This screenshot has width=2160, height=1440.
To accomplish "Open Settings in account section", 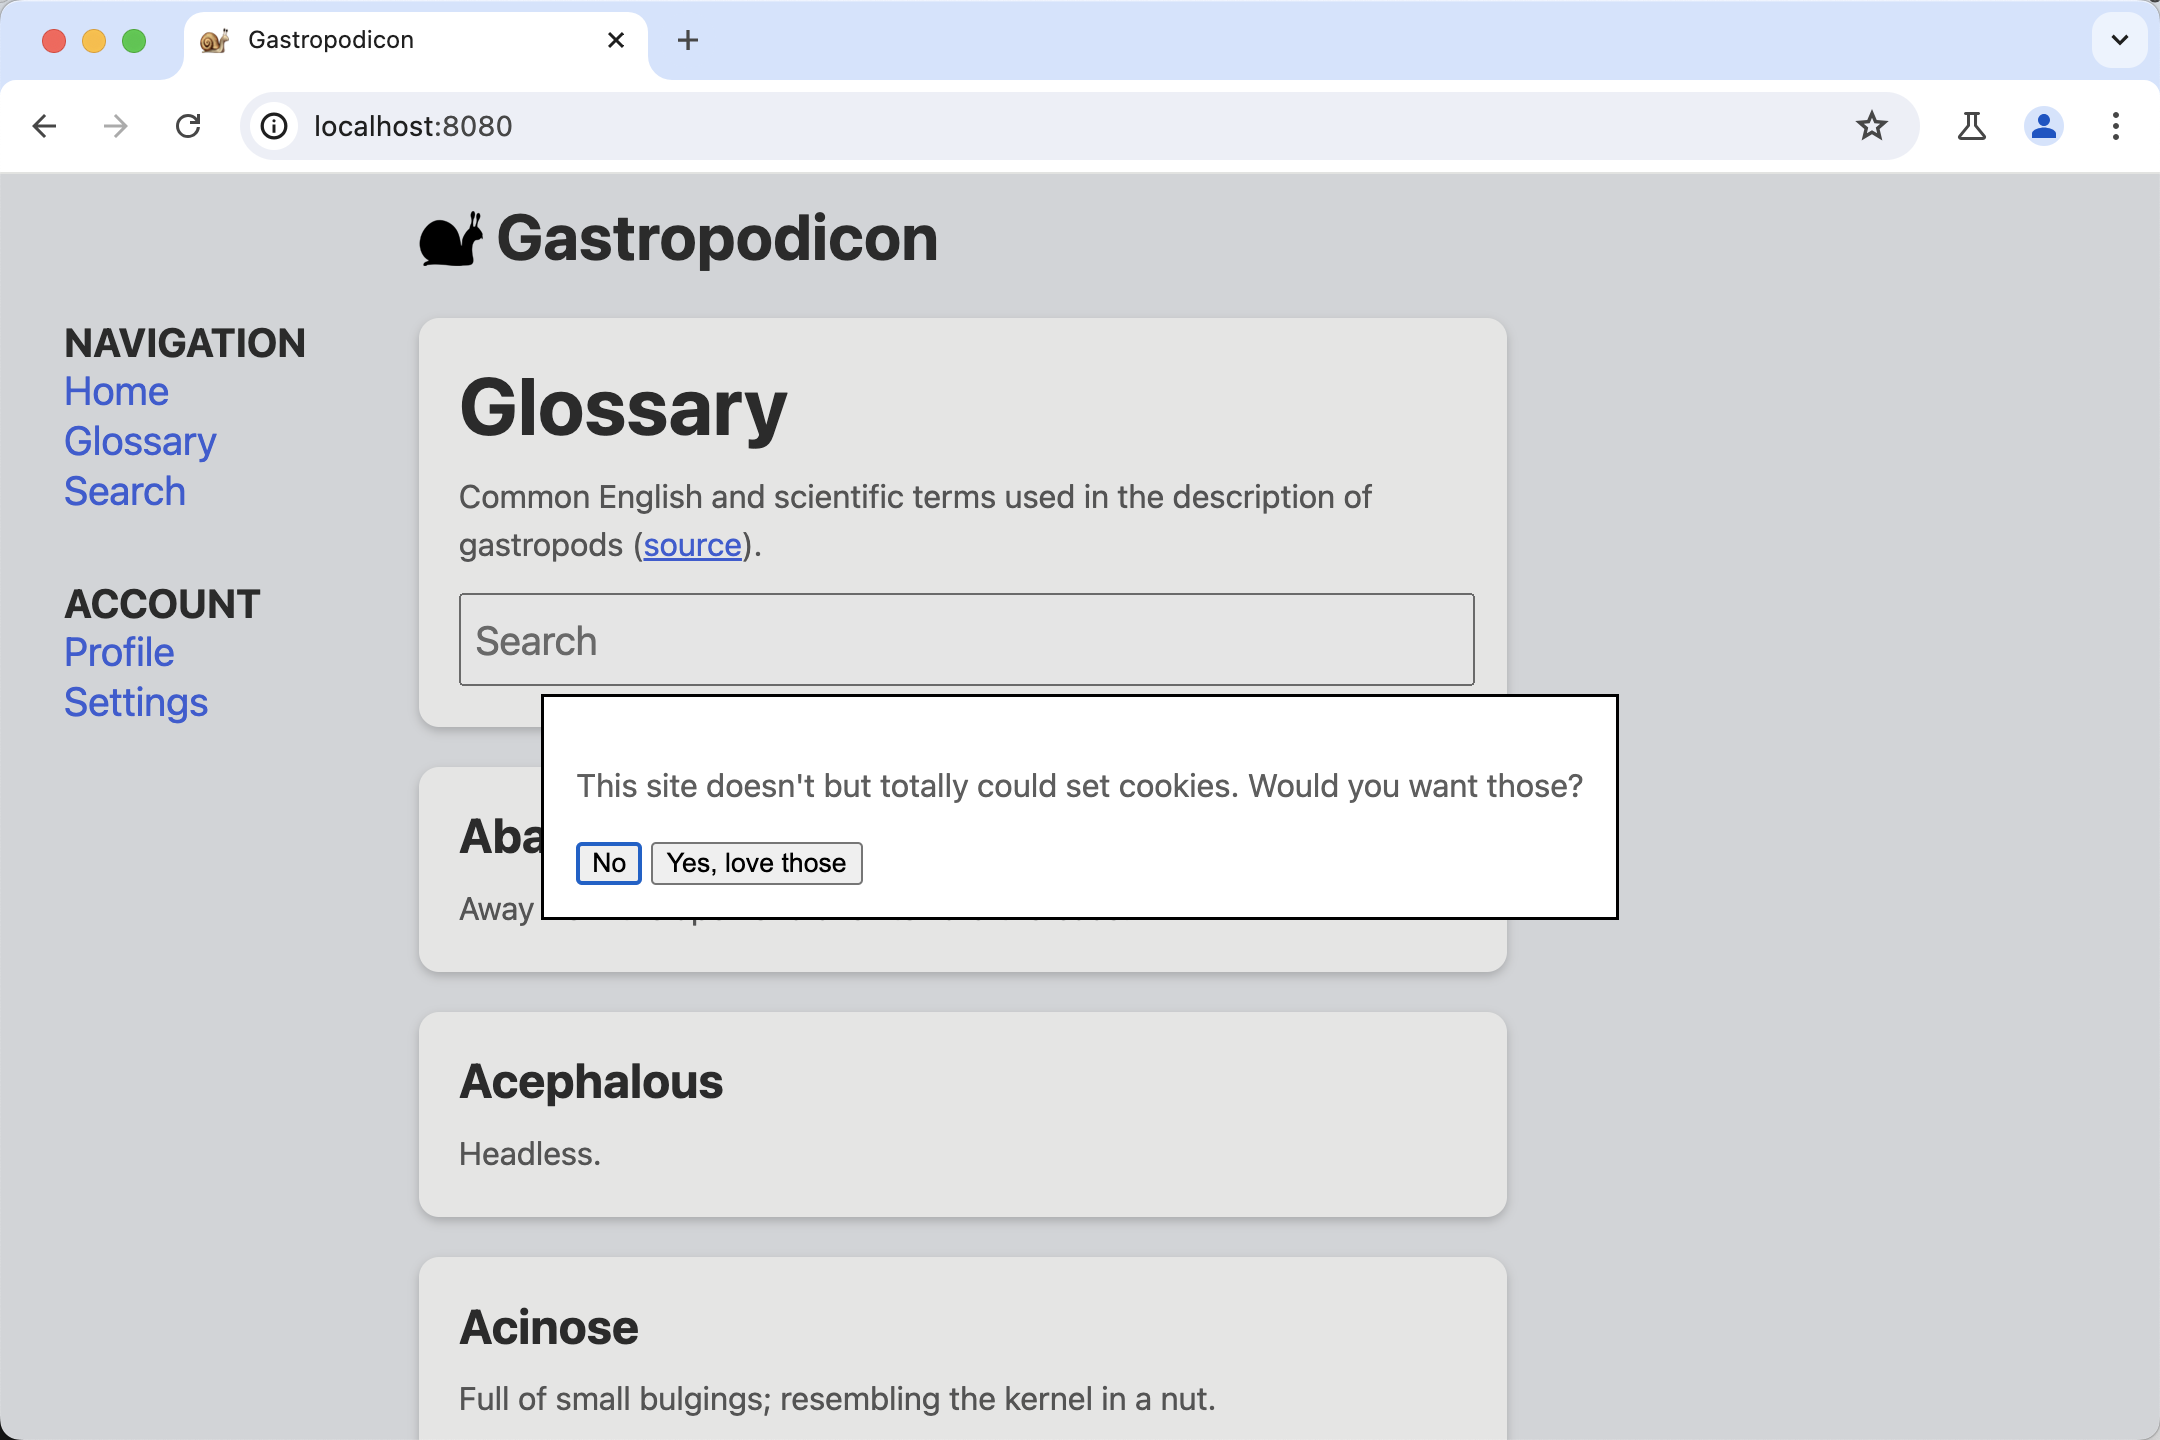I will coord(135,701).
